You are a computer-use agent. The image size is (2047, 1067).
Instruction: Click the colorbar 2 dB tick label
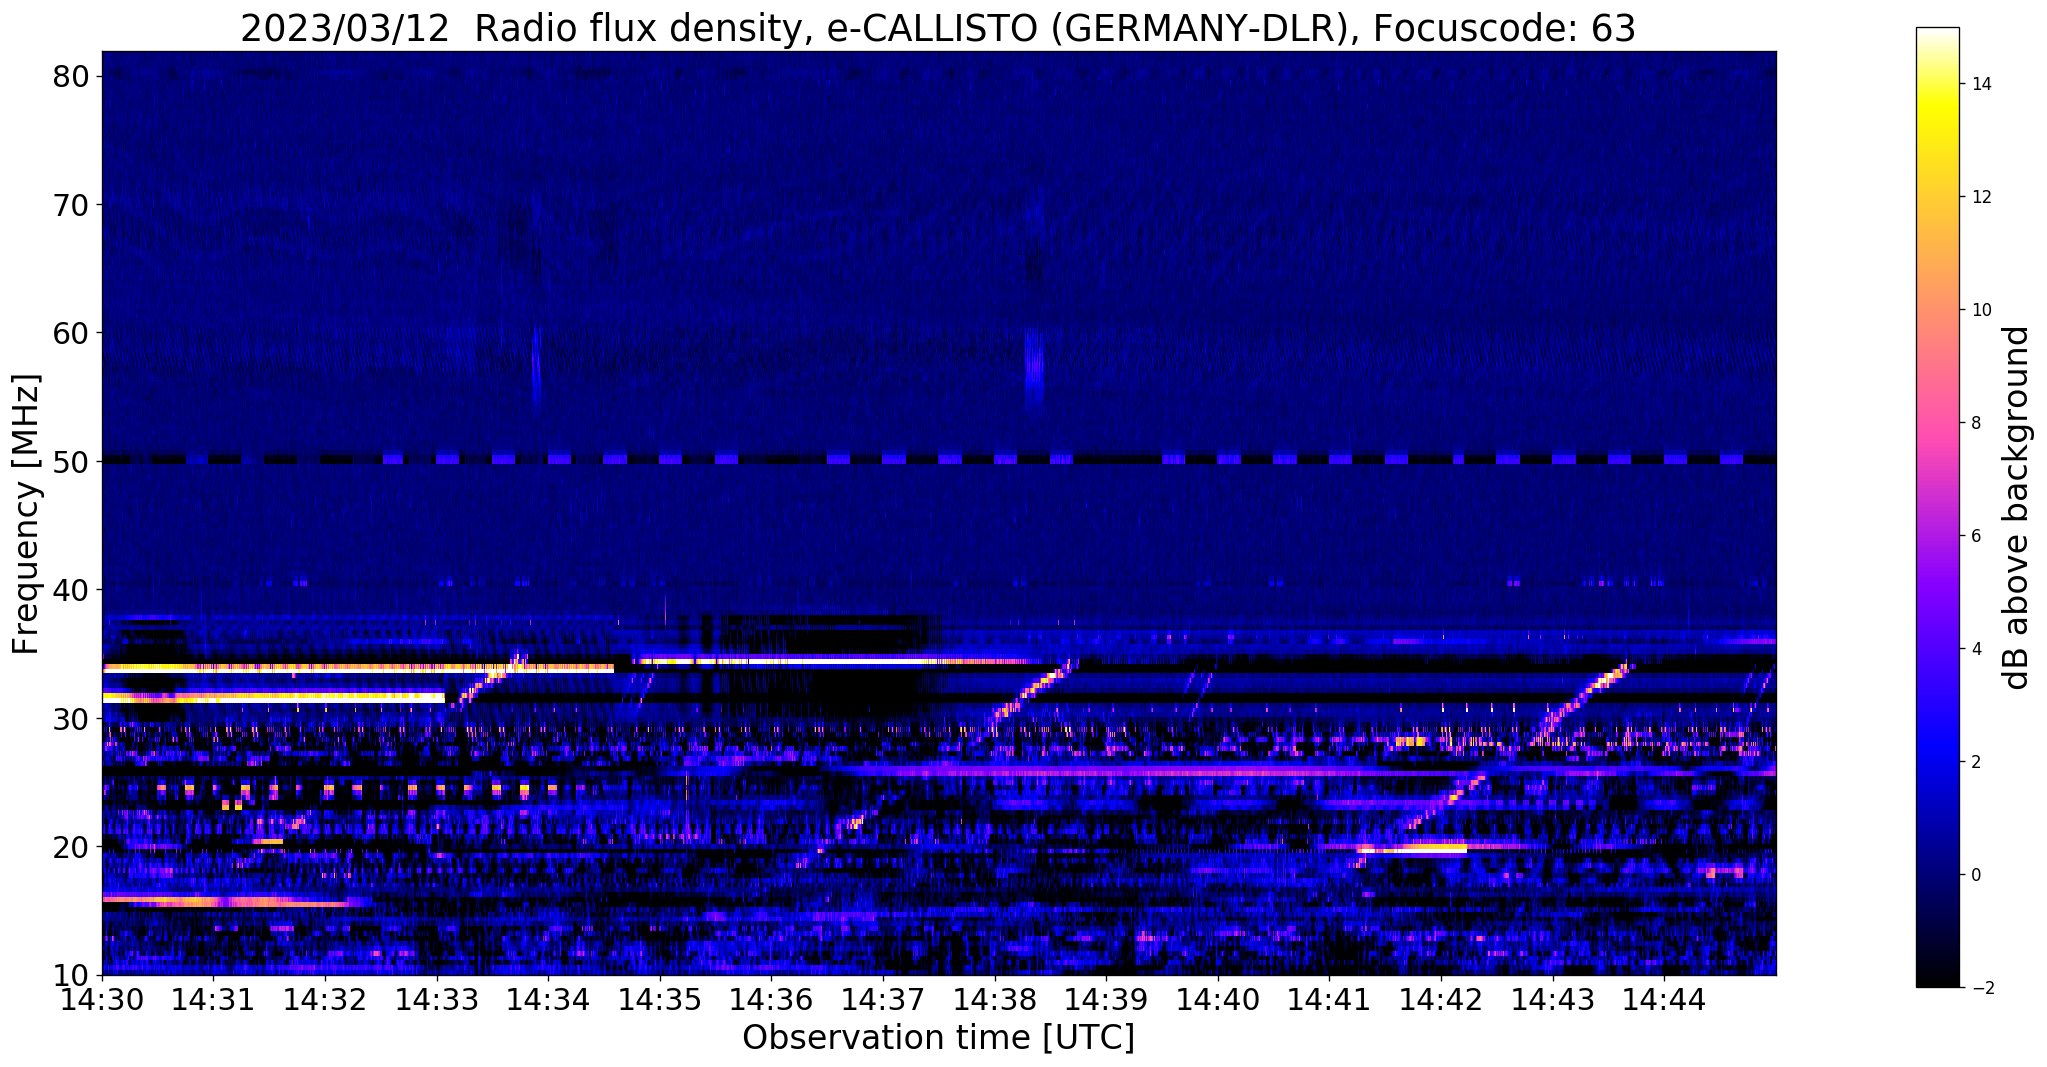1975,762
